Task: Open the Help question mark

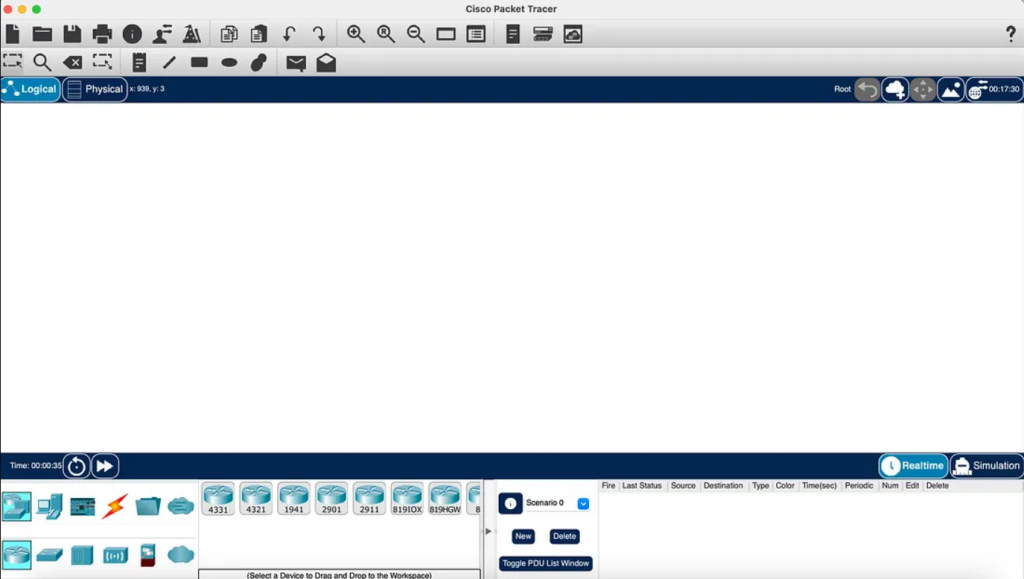Action: point(1010,34)
